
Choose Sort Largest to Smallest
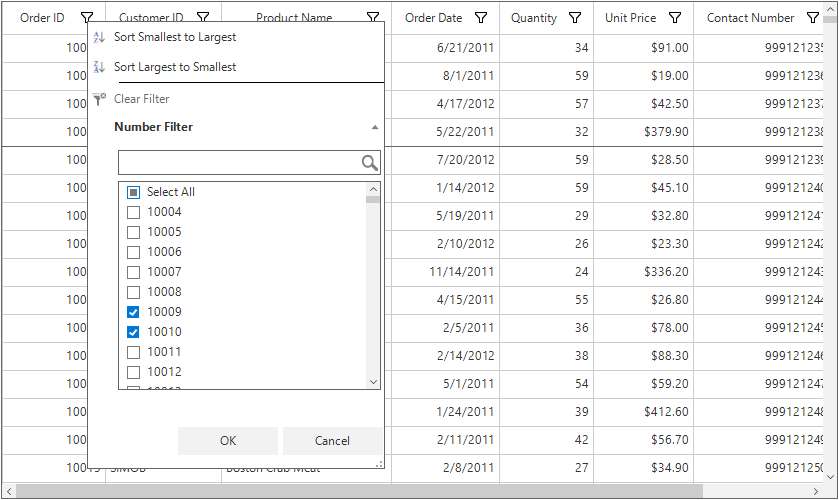tap(174, 67)
